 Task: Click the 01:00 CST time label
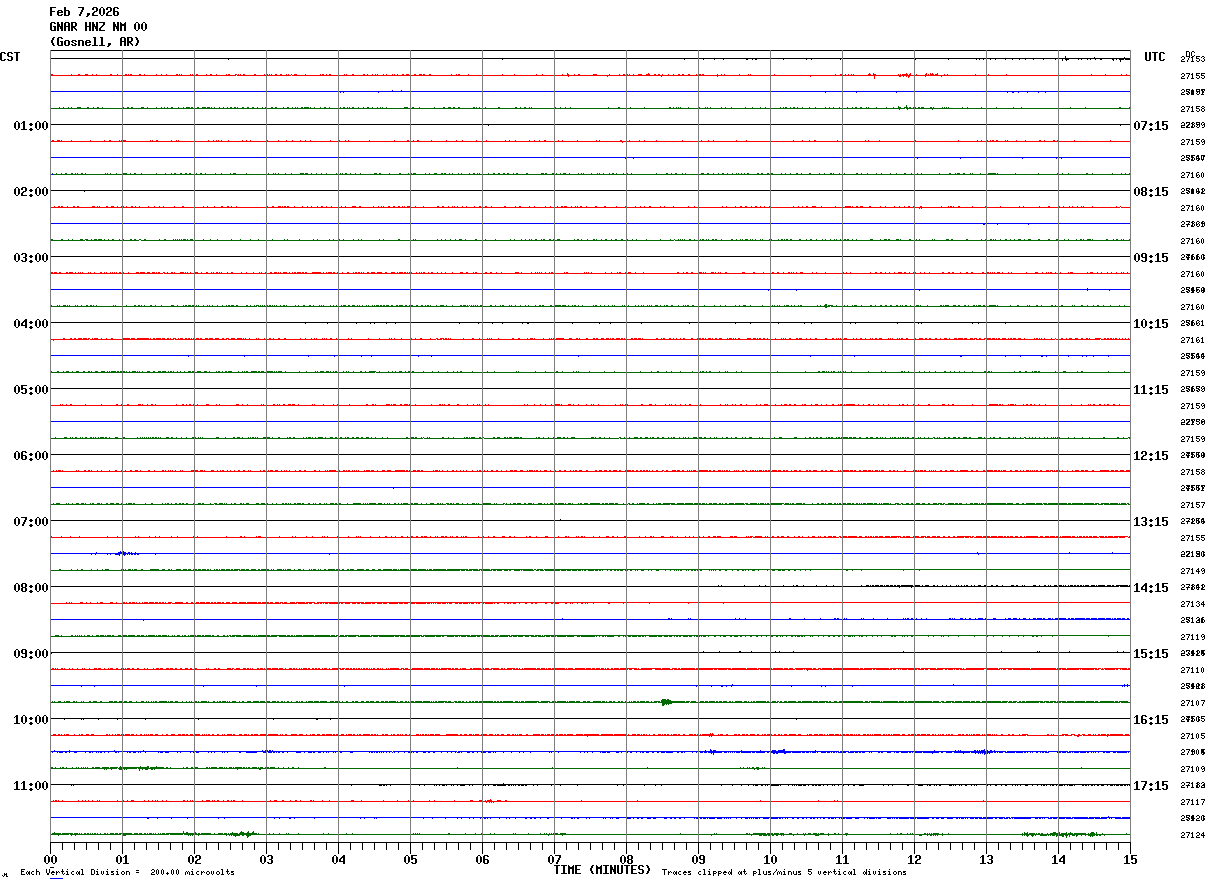click(31, 126)
